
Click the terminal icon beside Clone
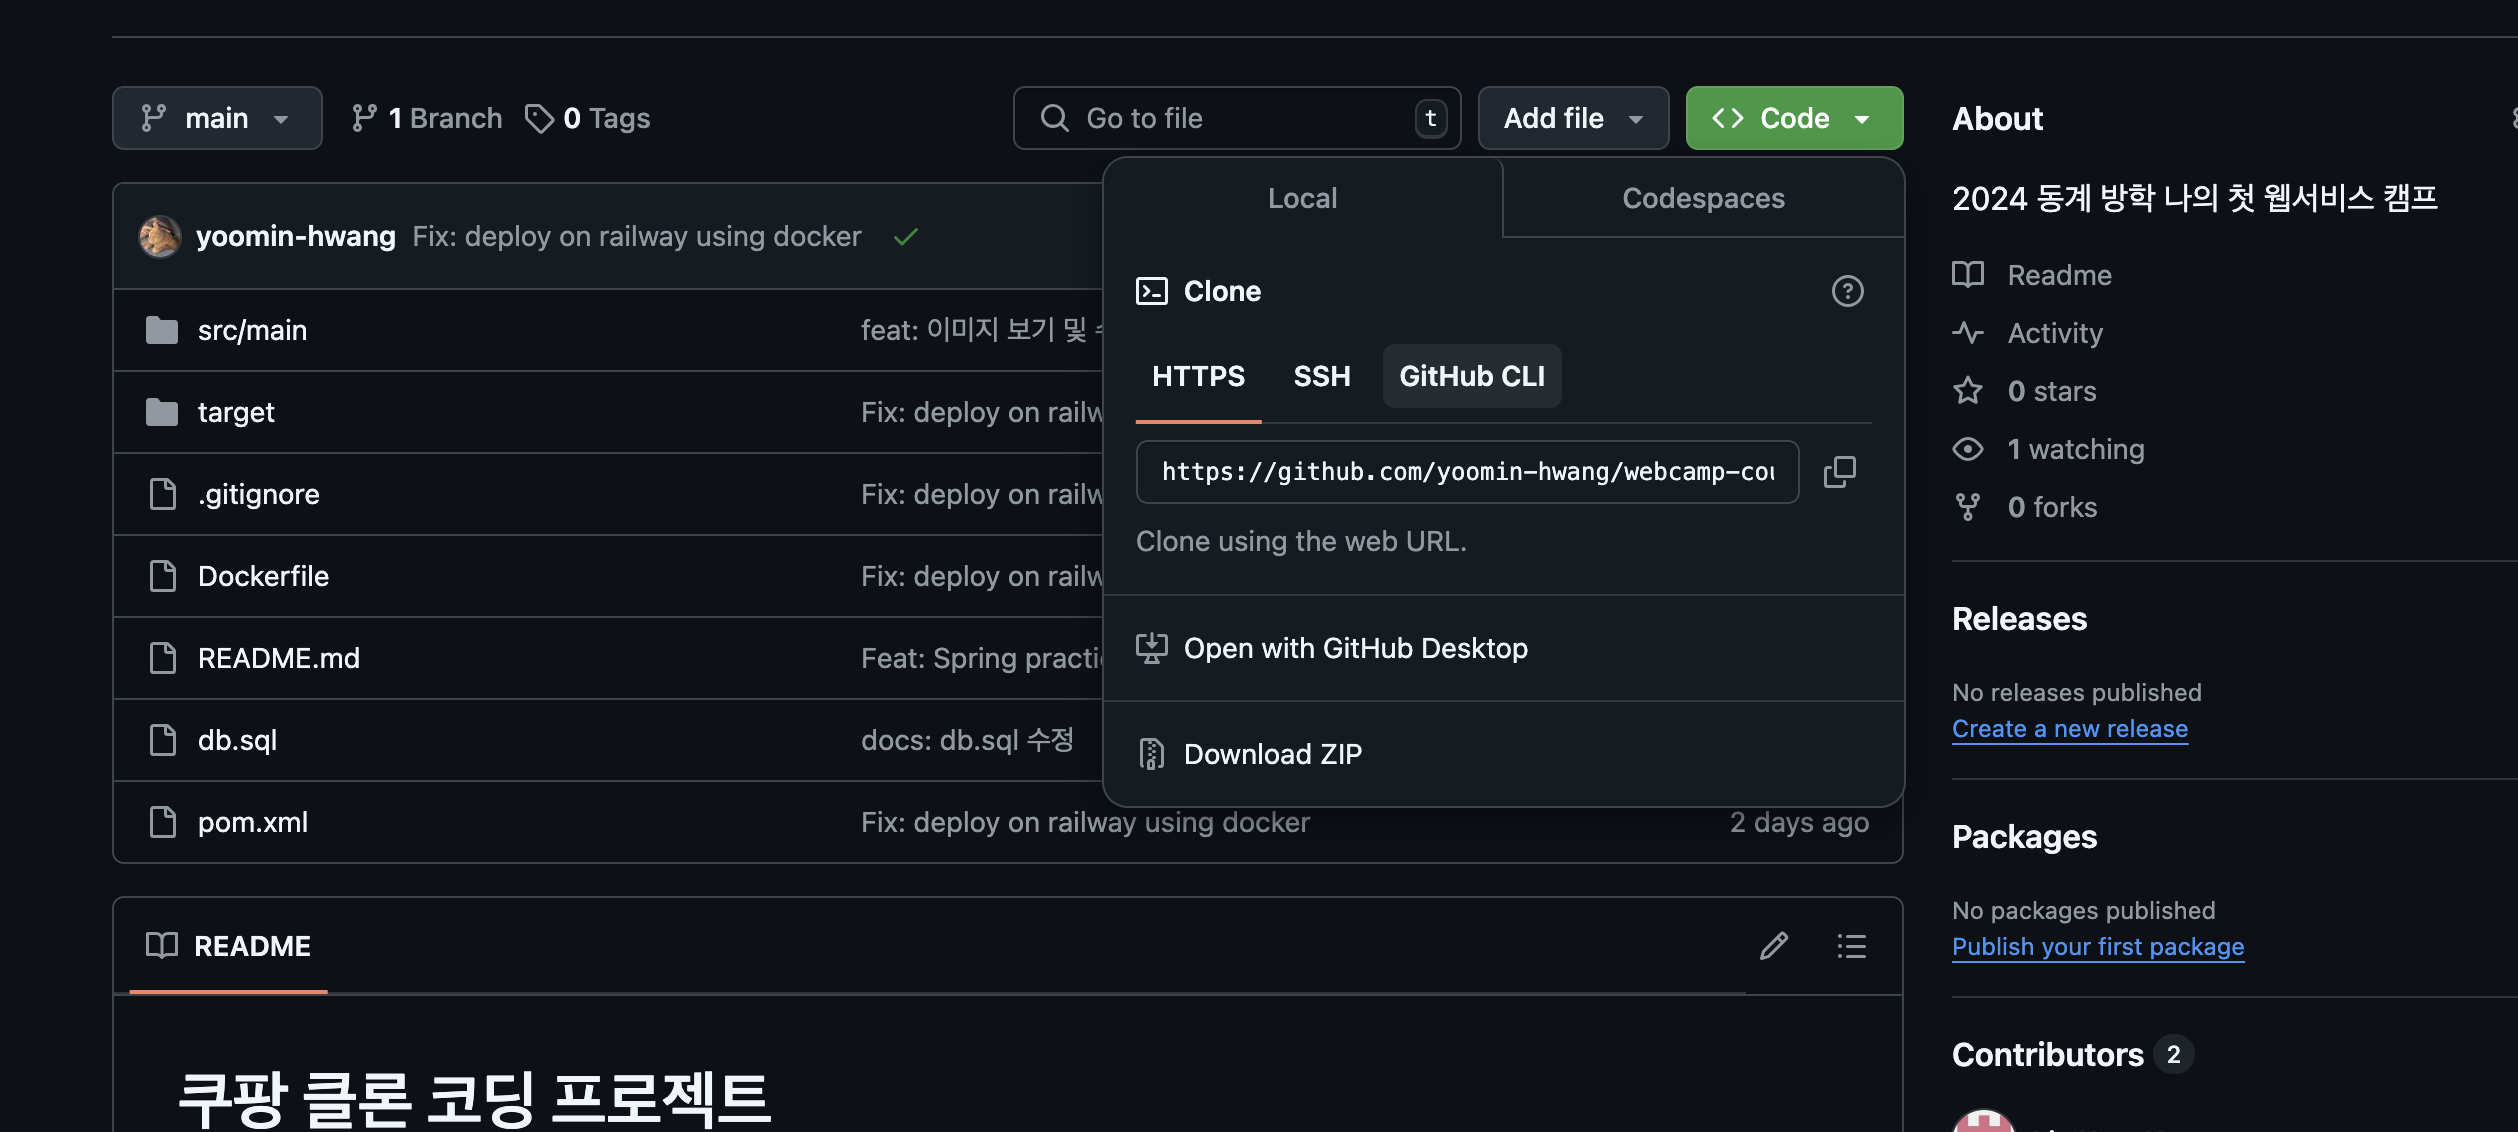pos(1152,291)
